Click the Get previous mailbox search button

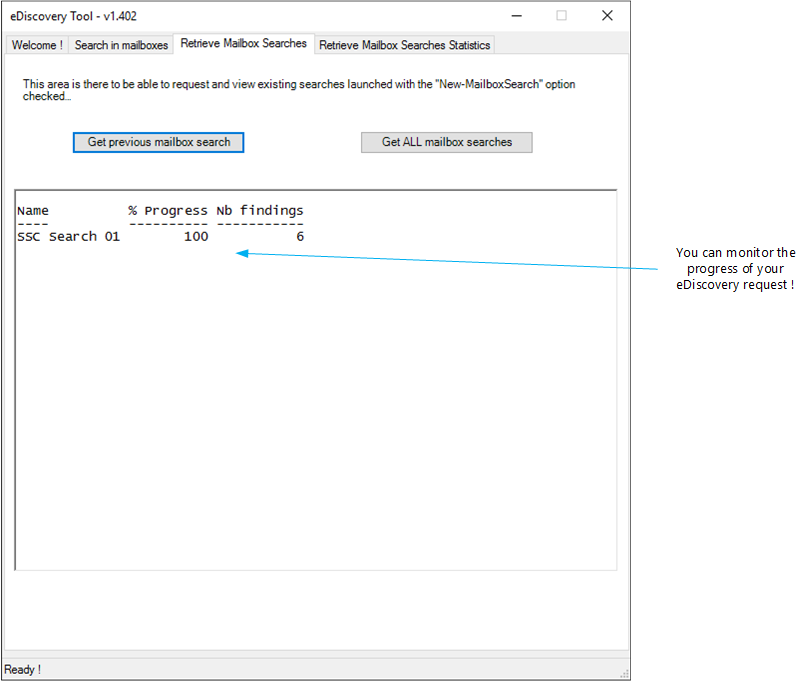click(x=158, y=142)
